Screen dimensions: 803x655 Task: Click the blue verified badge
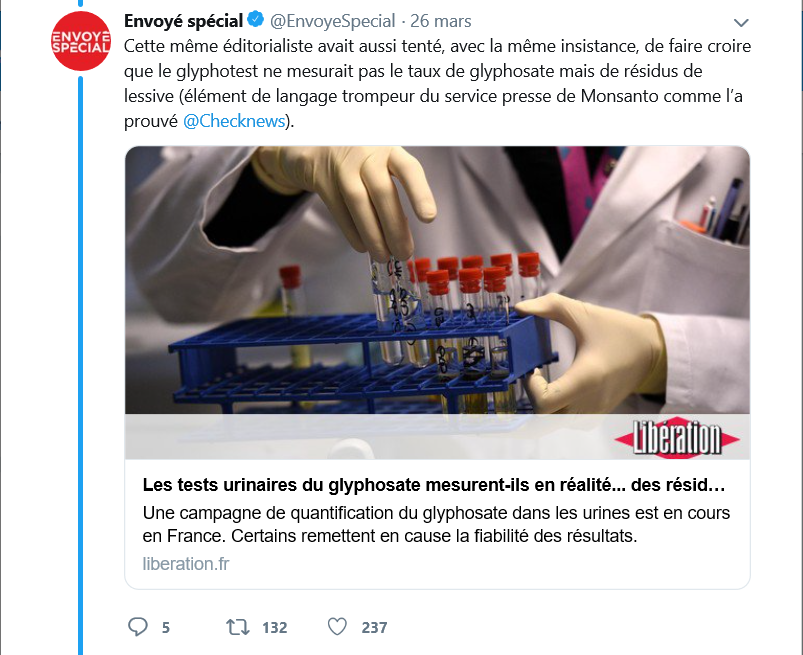pos(255,20)
